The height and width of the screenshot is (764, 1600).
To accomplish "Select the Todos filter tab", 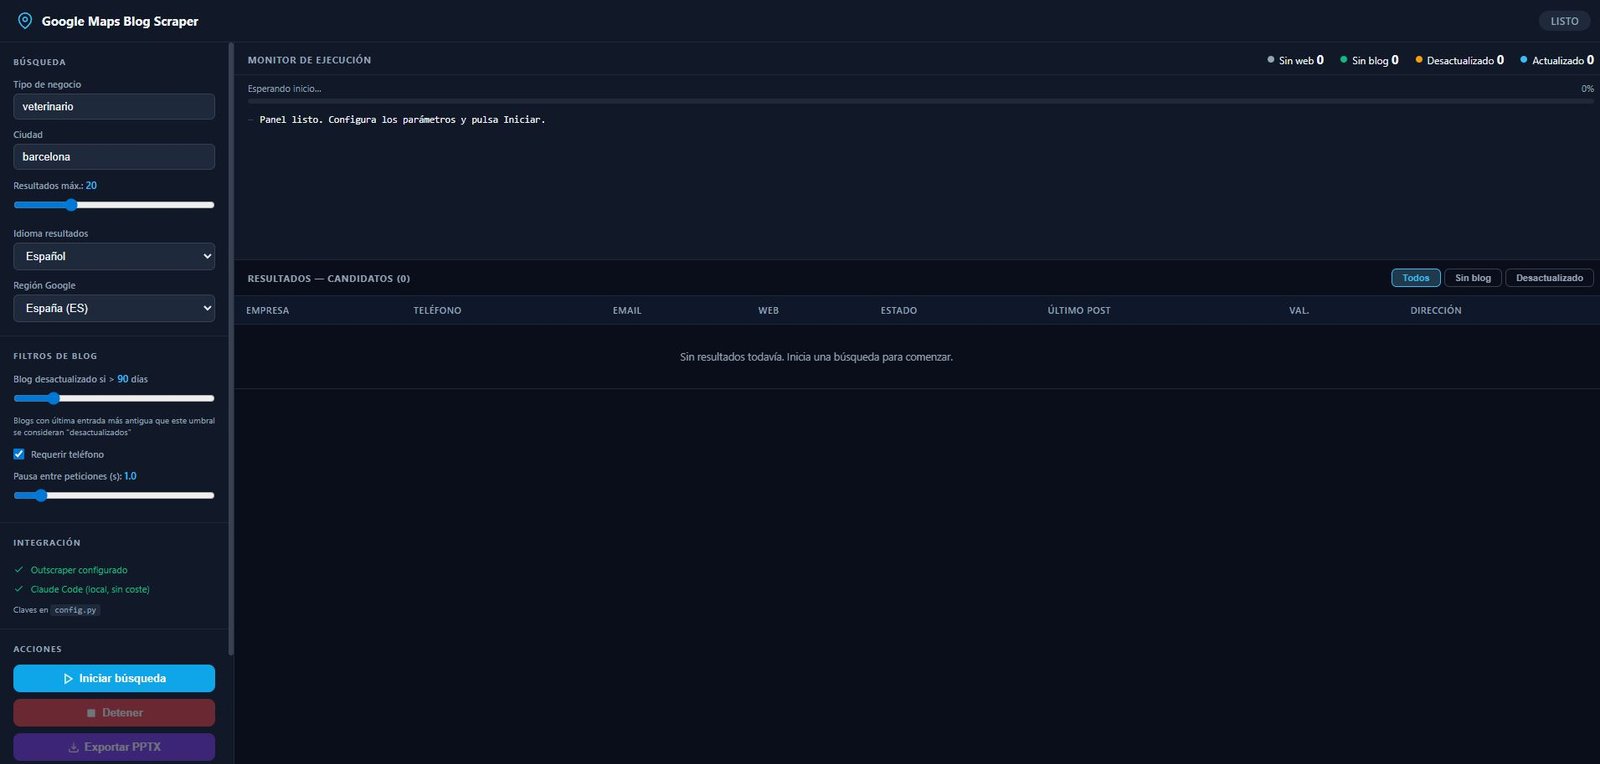I will pos(1416,278).
